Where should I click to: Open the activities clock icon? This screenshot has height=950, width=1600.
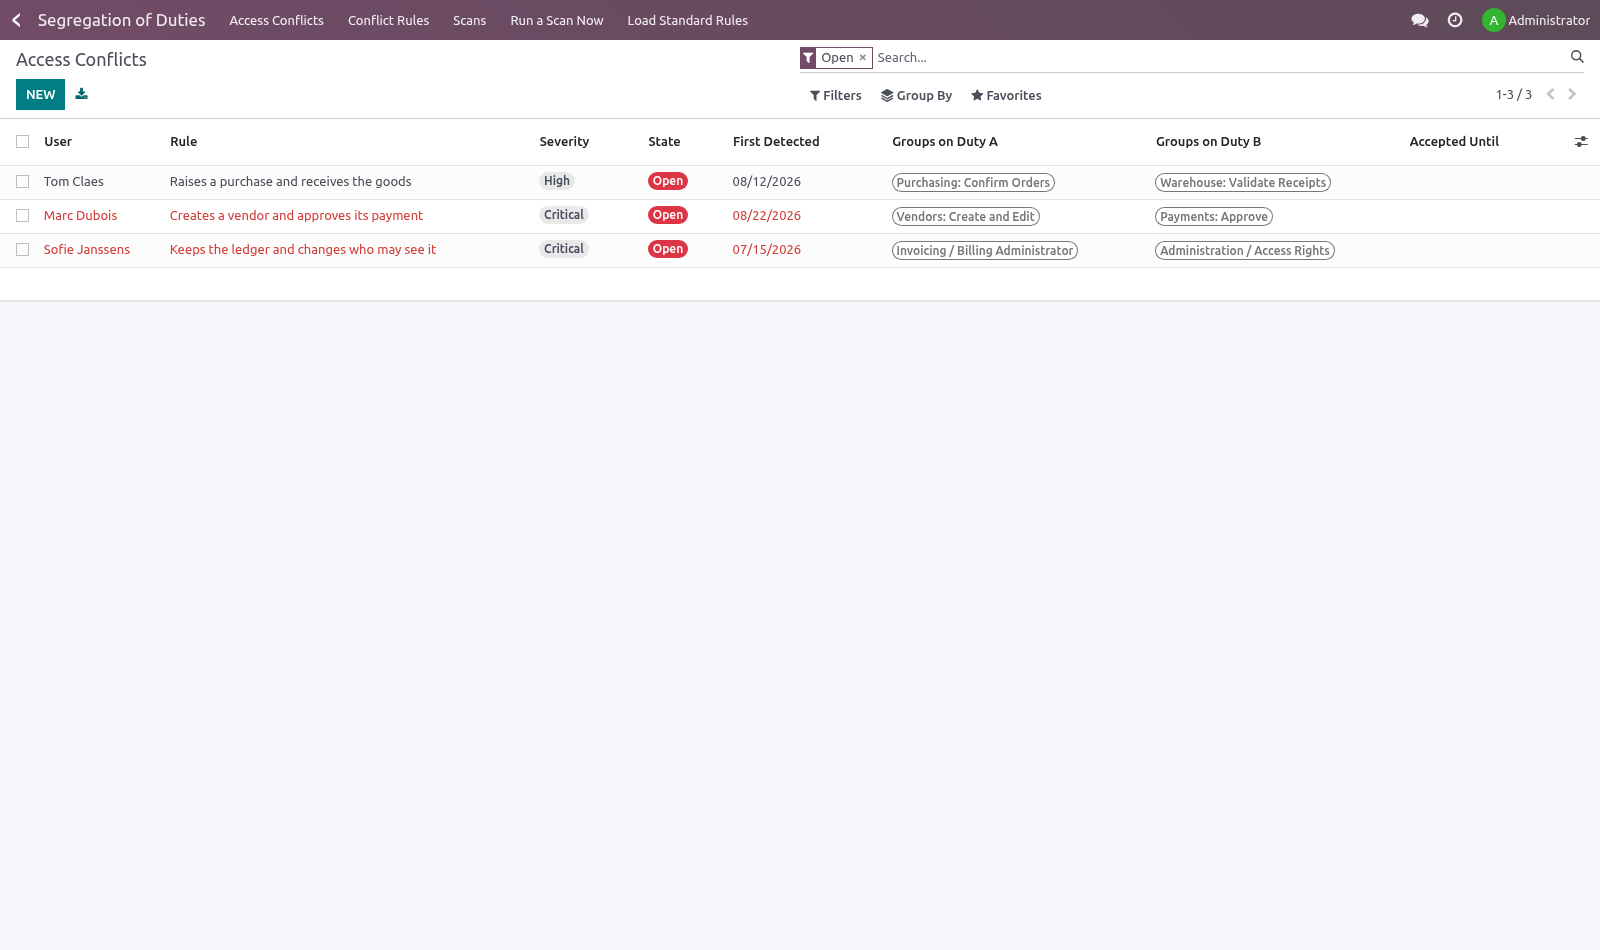[x=1455, y=20]
